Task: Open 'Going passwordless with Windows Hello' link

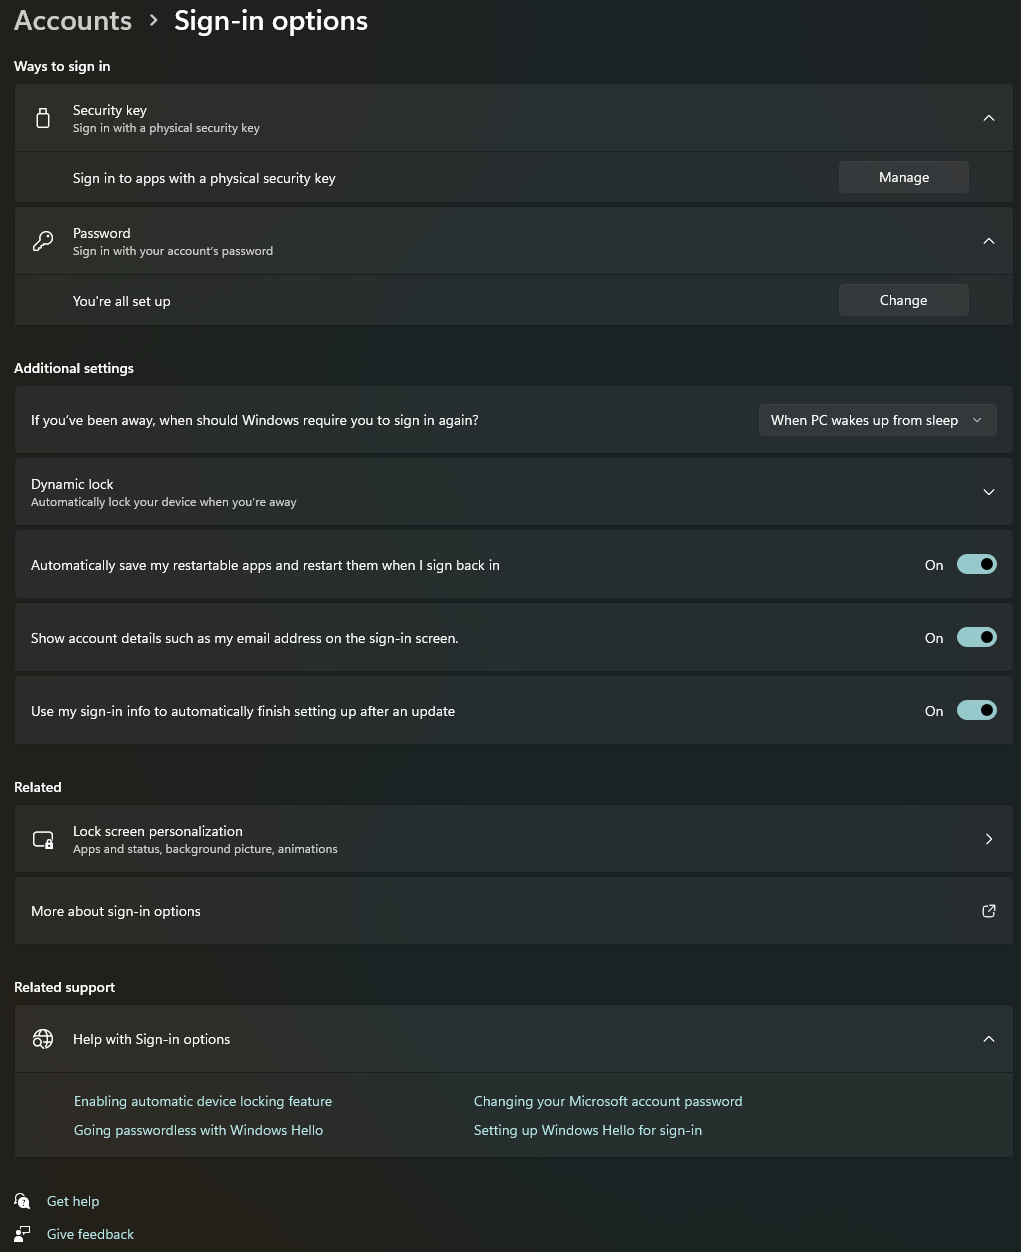Action: point(198,1130)
